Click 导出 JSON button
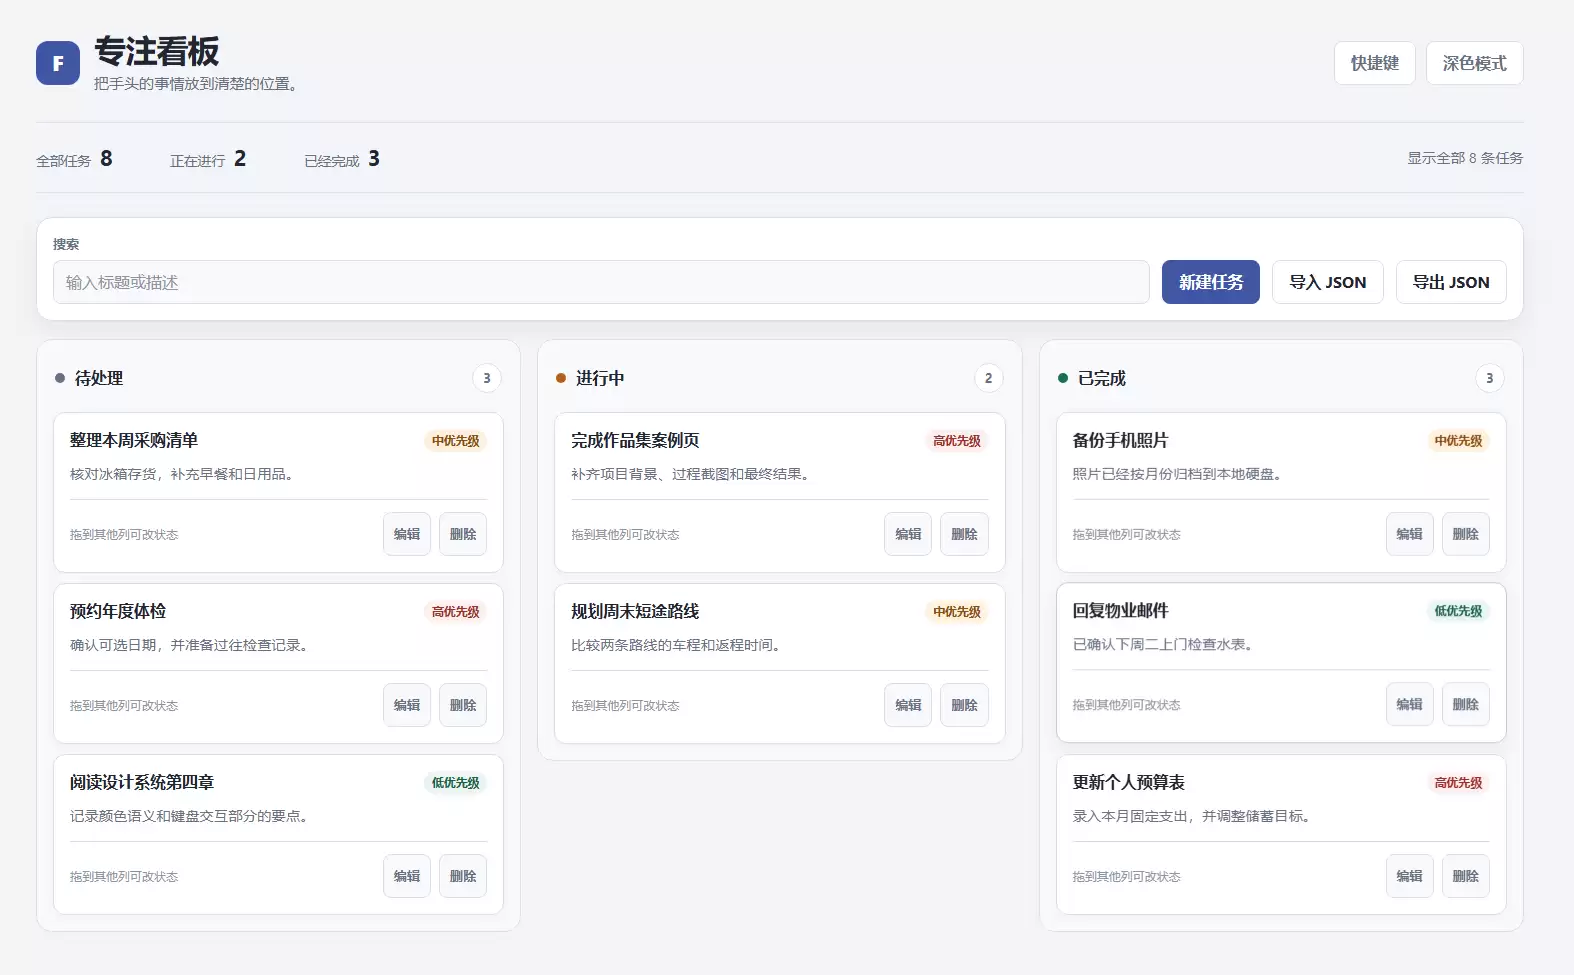Viewport: 1574px width, 975px height. 1451,282
